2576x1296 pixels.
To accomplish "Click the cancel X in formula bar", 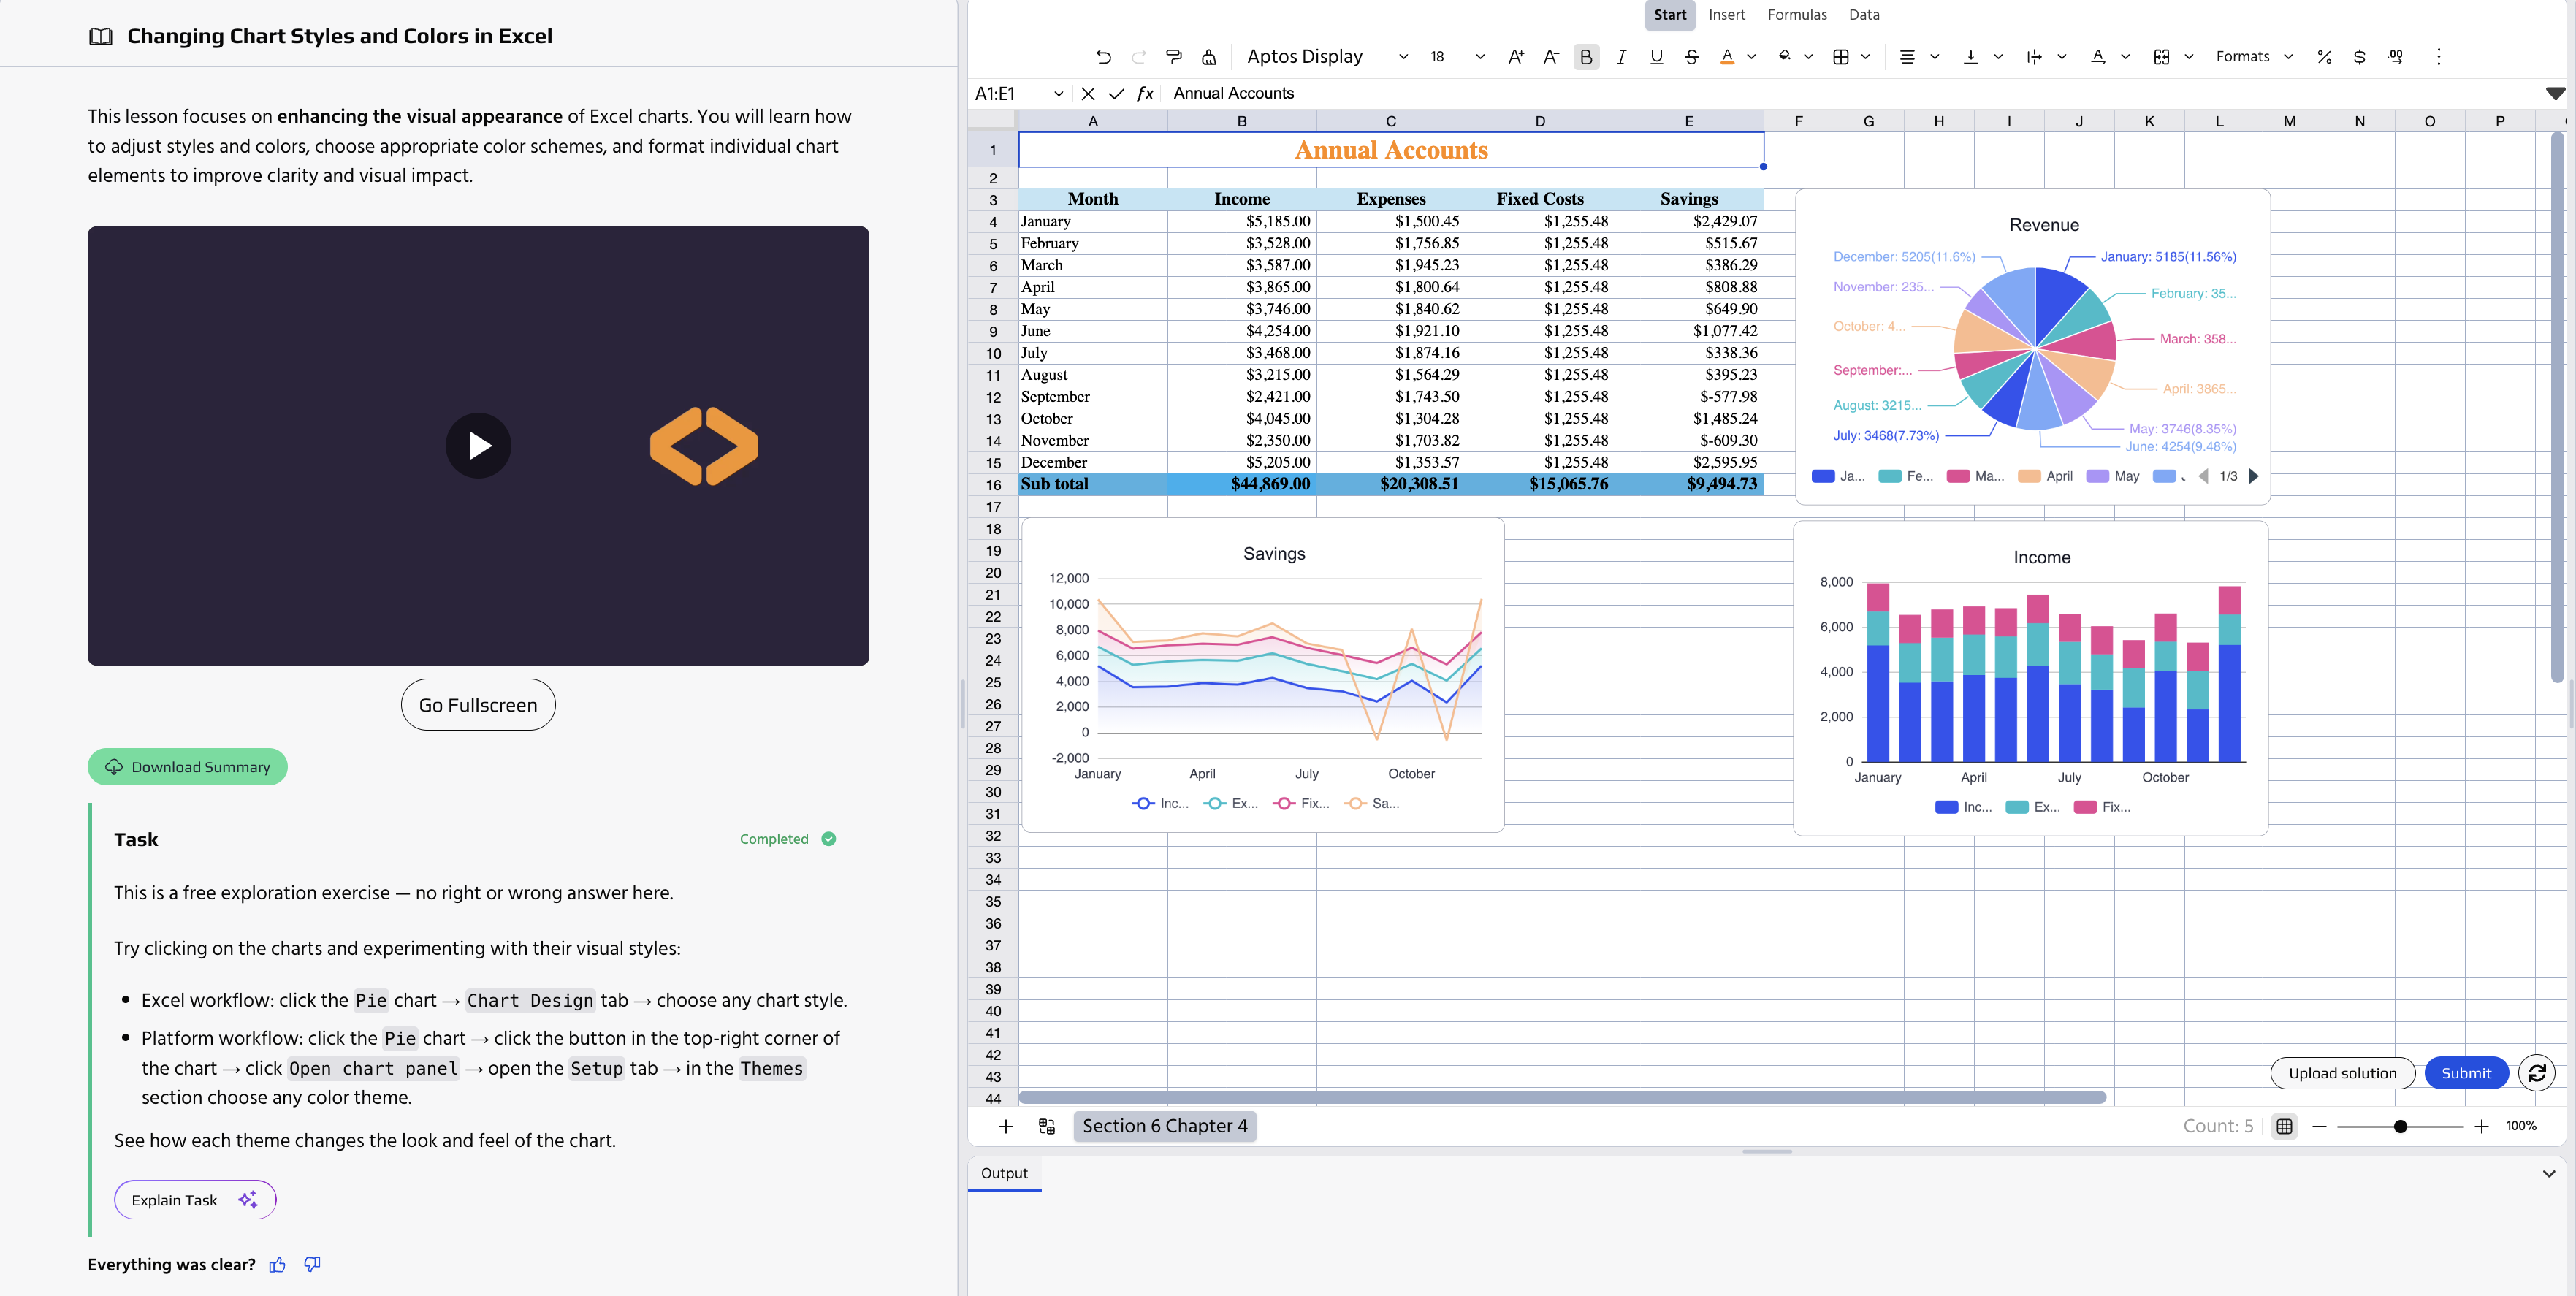I will pos(1088,94).
